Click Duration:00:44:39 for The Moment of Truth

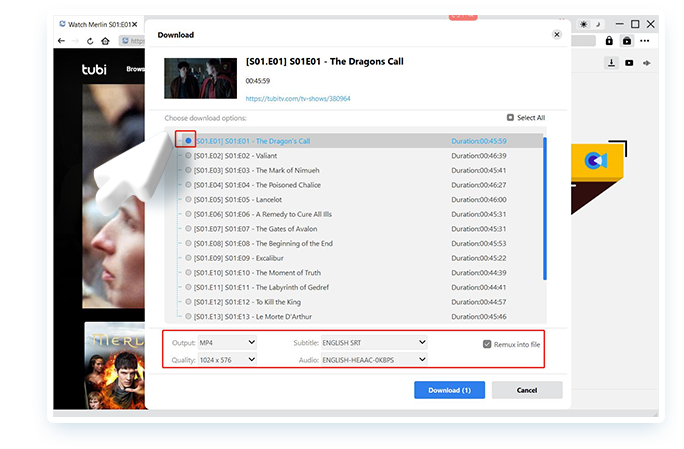(479, 273)
